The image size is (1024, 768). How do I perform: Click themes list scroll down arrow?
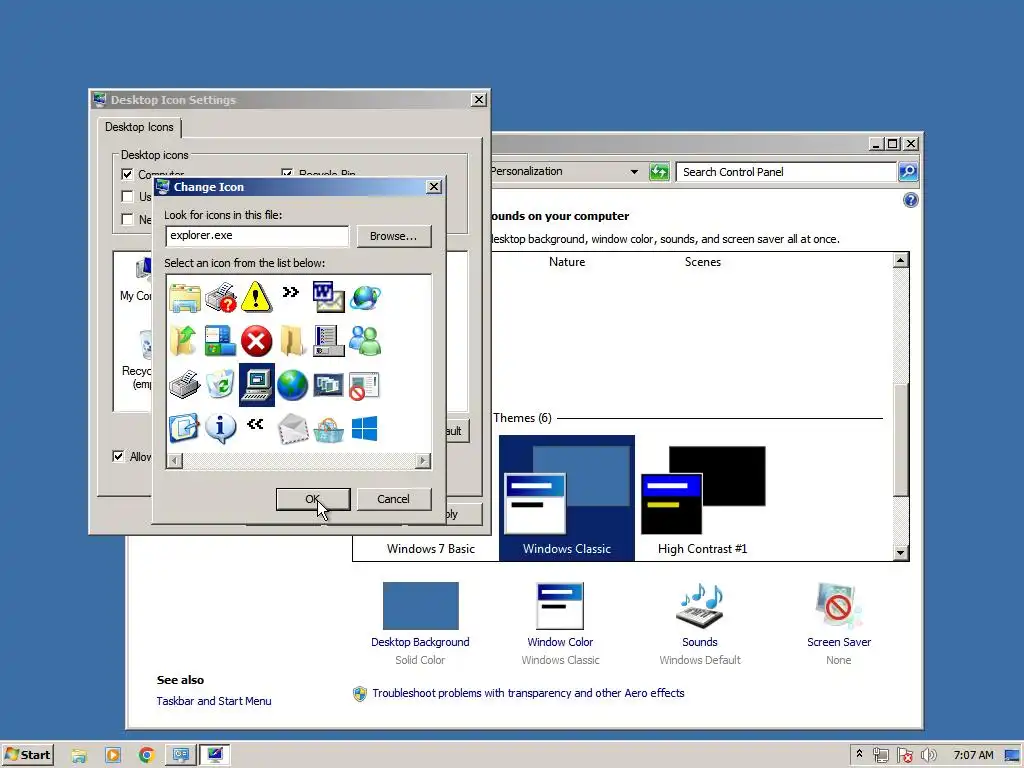coord(901,552)
